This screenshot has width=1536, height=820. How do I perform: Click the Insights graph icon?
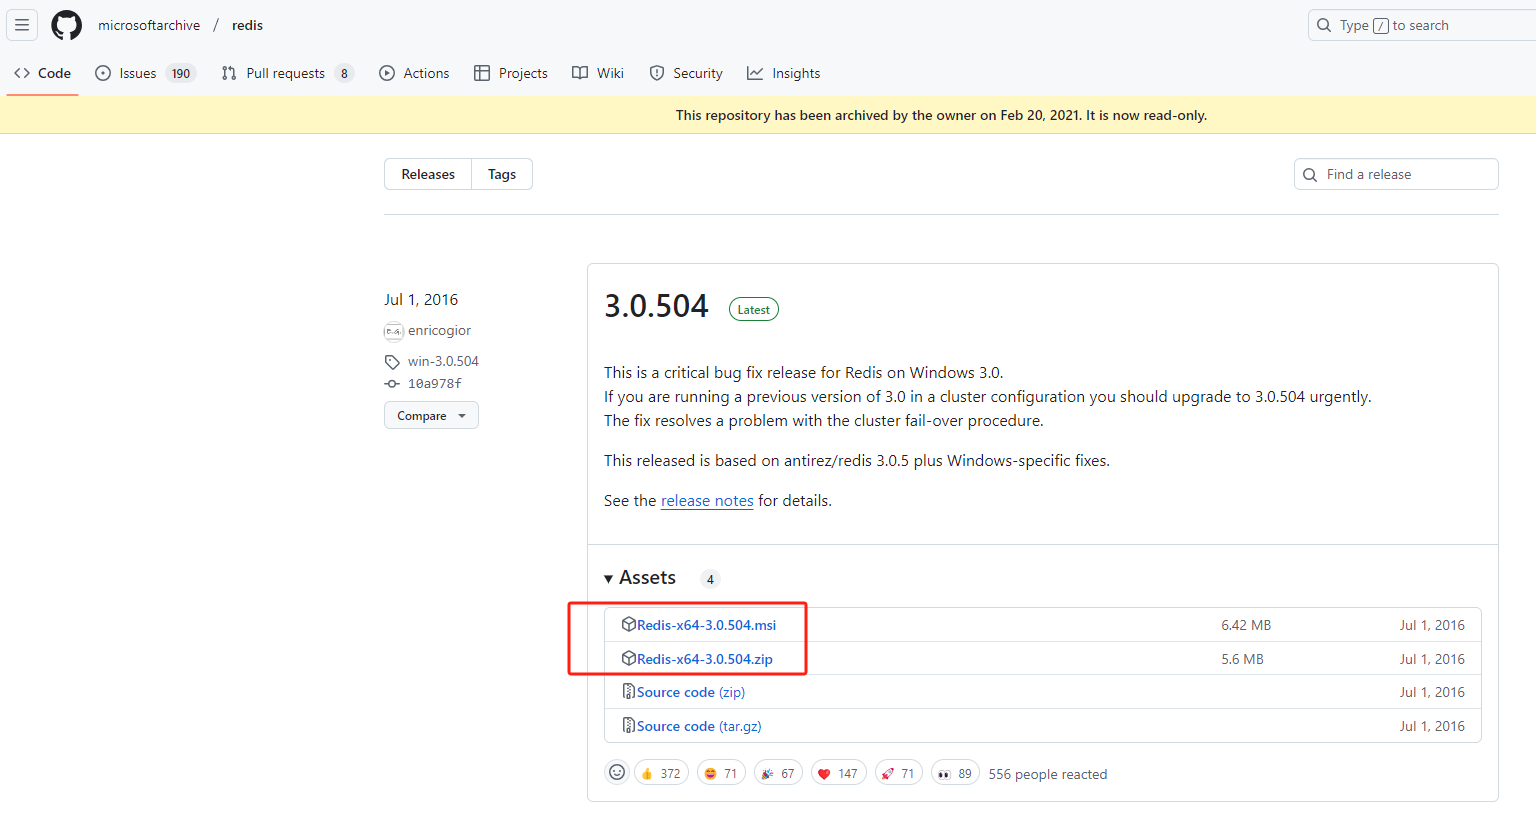(x=754, y=72)
